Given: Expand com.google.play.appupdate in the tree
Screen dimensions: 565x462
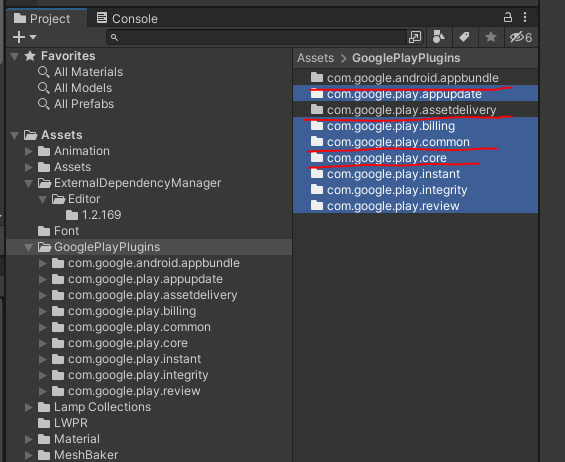Looking at the screenshot, I should coord(43,279).
